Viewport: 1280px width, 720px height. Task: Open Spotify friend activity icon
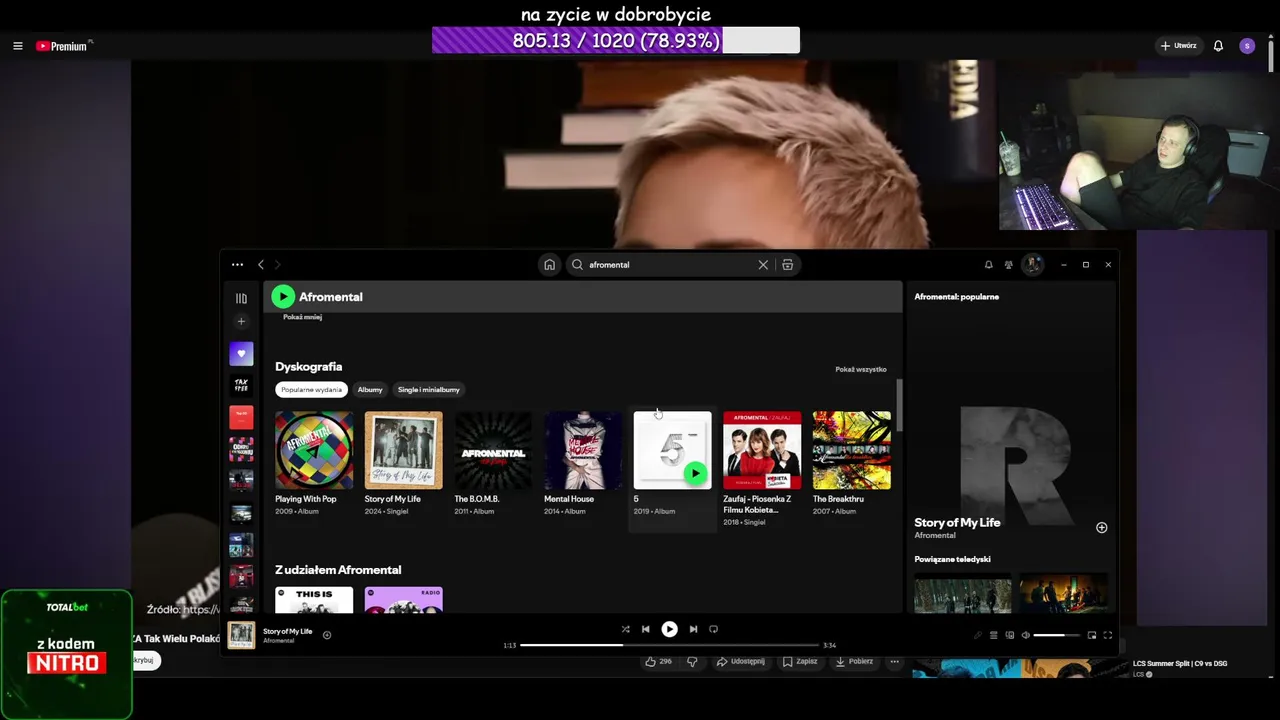click(1009, 265)
